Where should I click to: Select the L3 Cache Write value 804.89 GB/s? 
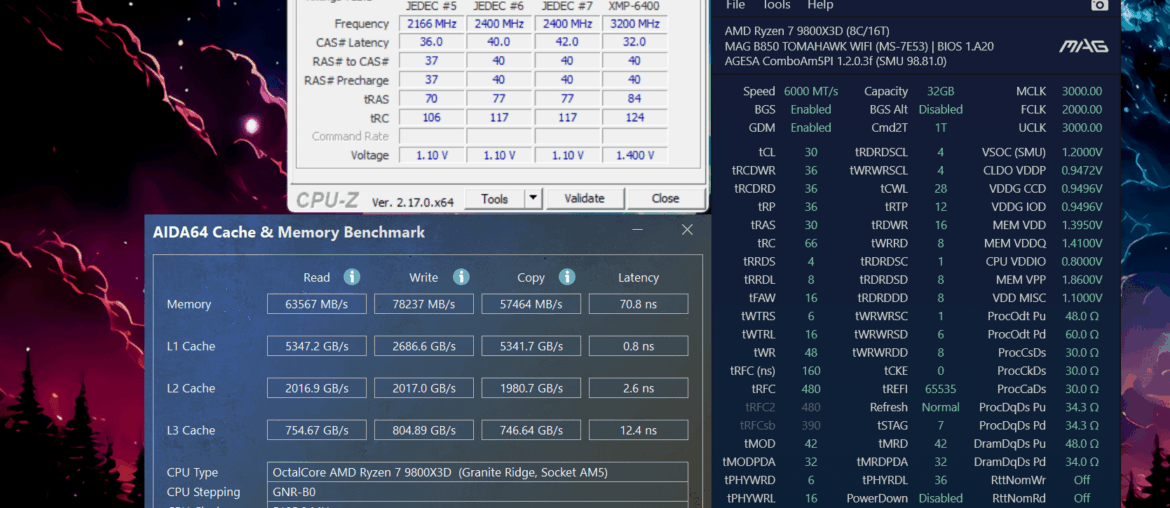[x=424, y=430]
